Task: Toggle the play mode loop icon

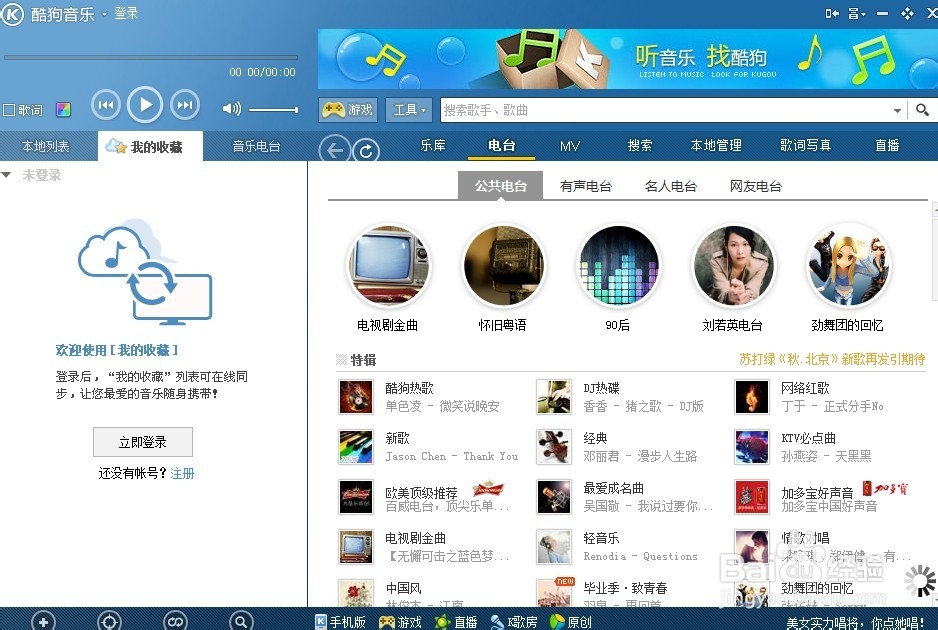Action: tap(175, 622)
